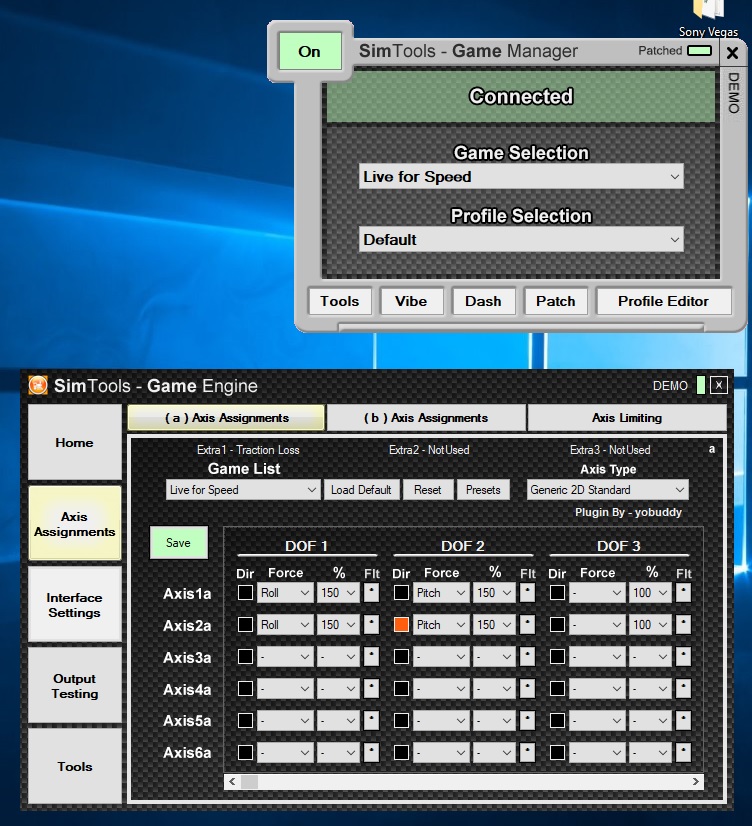The image size is (752, 826).
Task: Switch to (a) Axis Assignments tab
Action: click(226, 418)
